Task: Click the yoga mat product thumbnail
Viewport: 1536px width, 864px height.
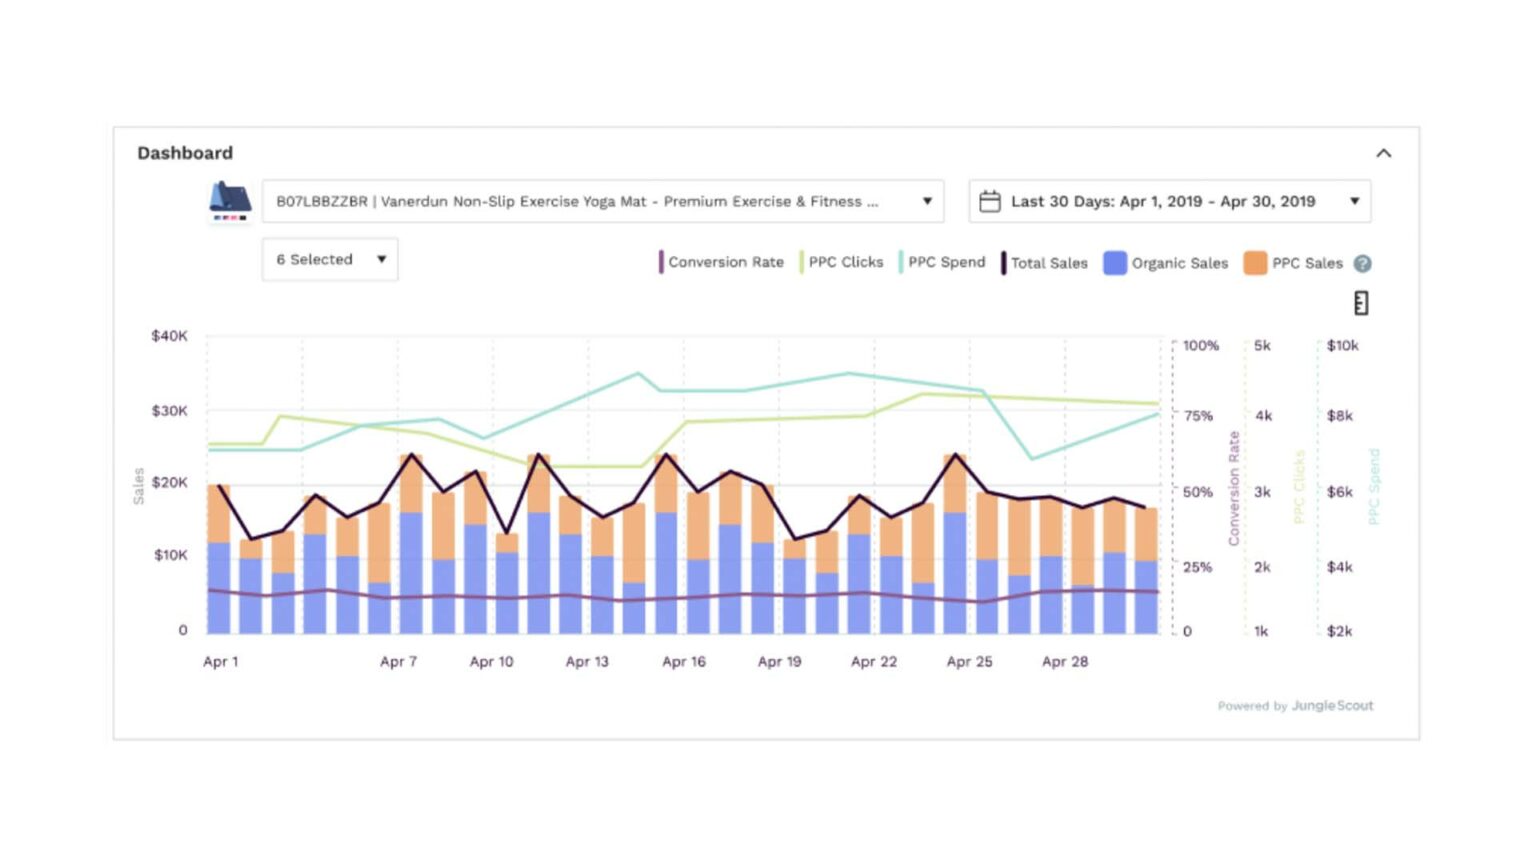Action: click(228, 200)
